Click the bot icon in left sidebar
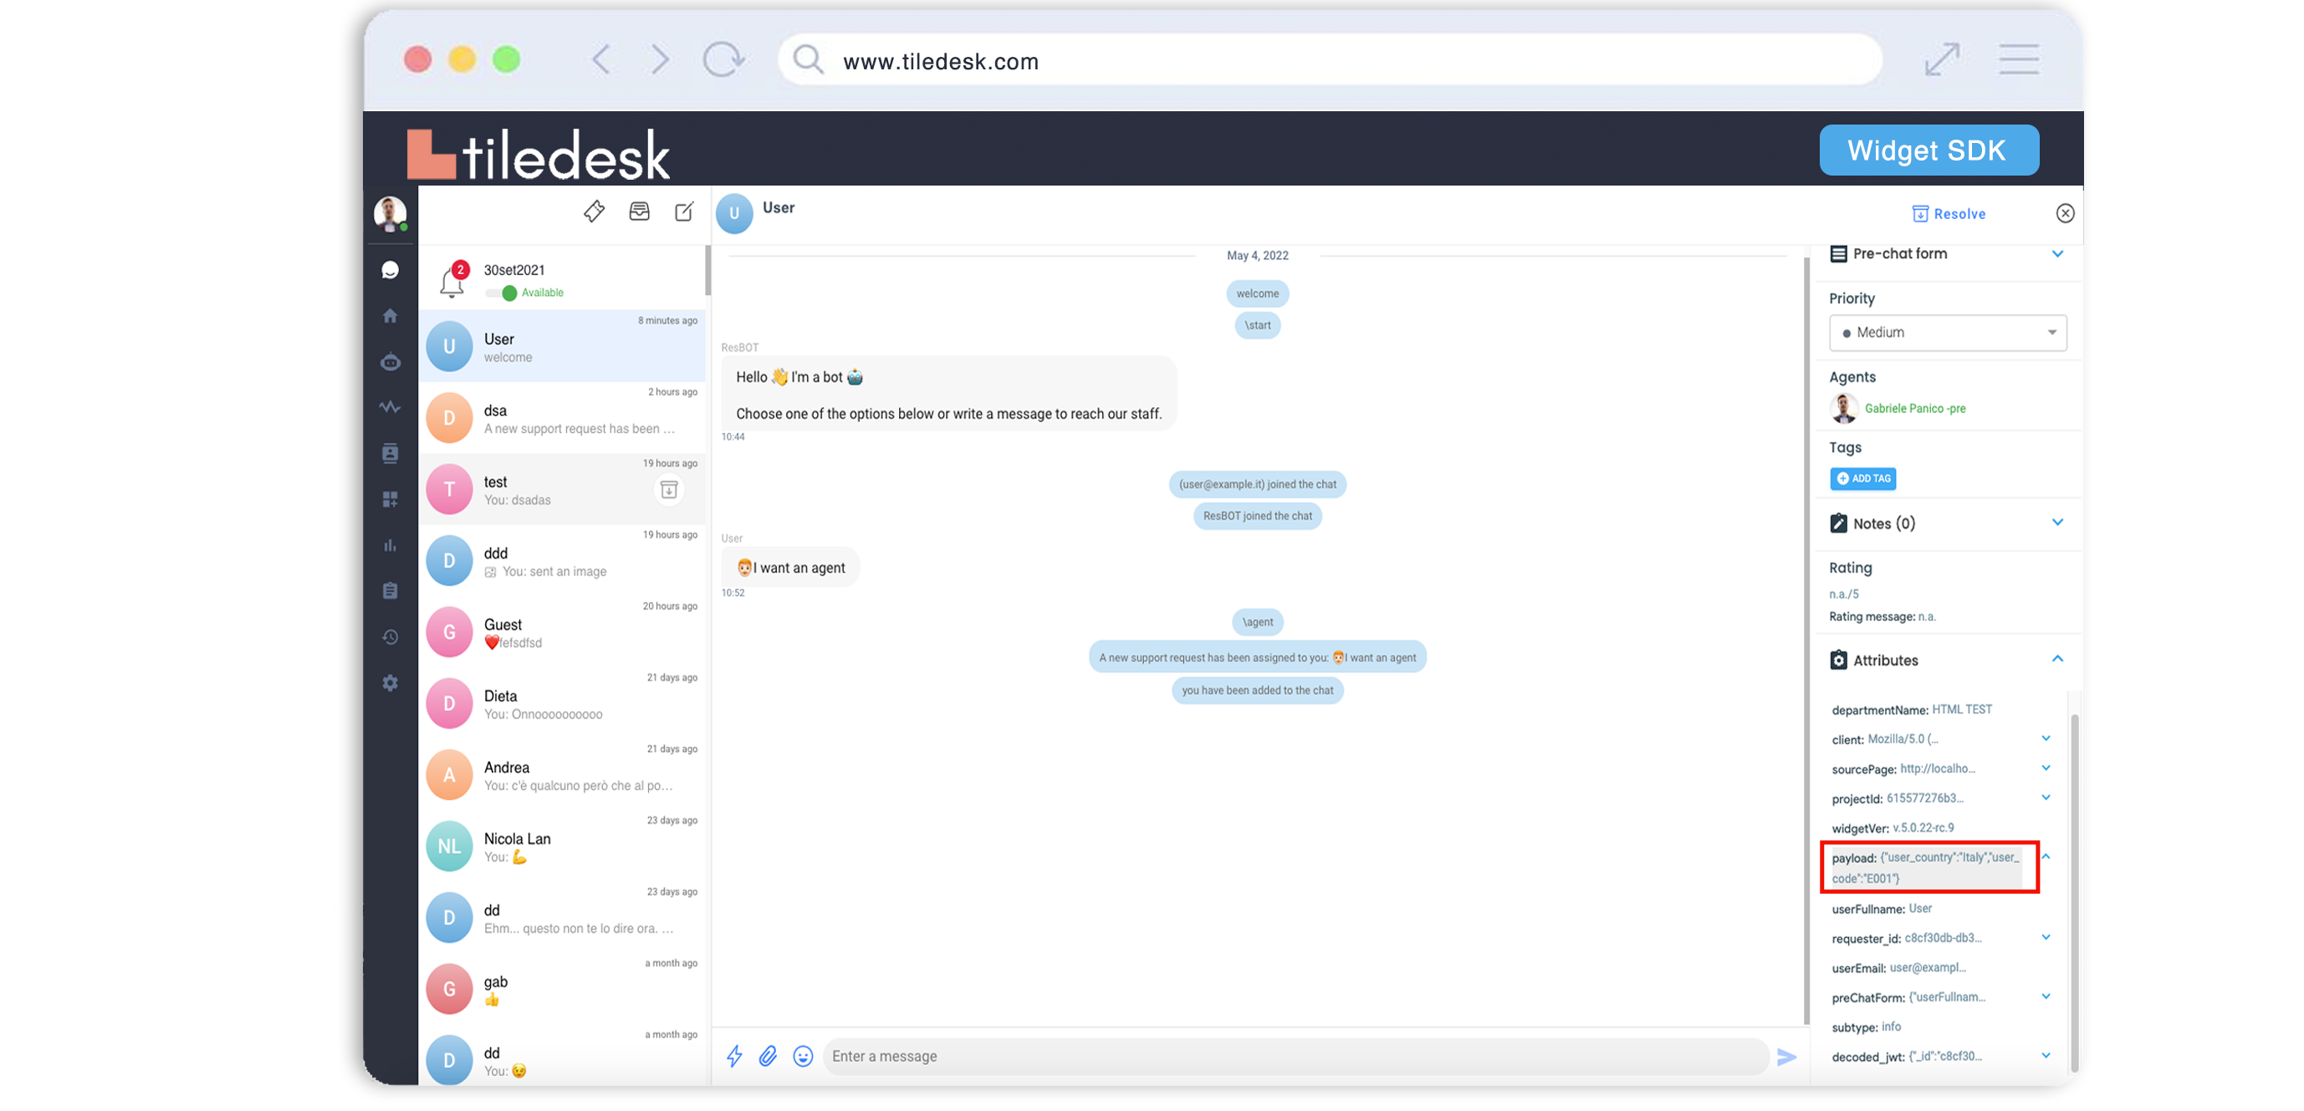This screenshot has height=1111, width=2304. pos(390,362)
